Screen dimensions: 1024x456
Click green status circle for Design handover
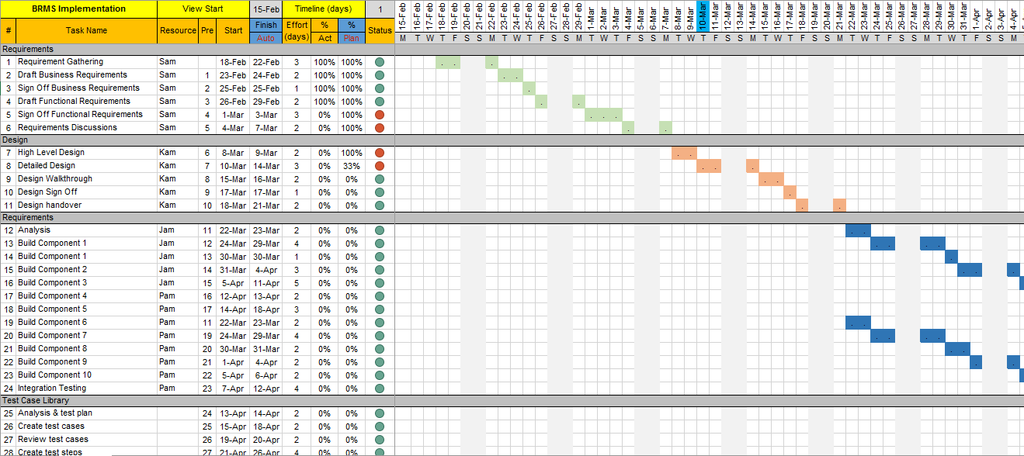point(379,205)
